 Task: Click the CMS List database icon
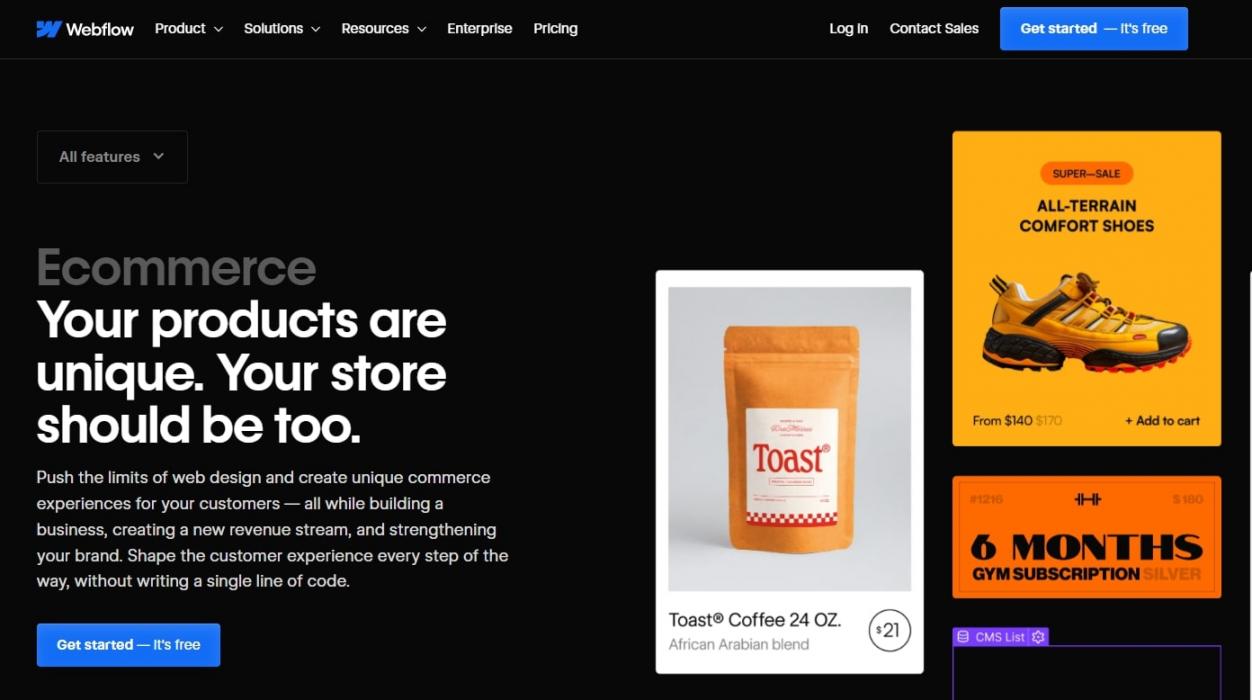962,637
